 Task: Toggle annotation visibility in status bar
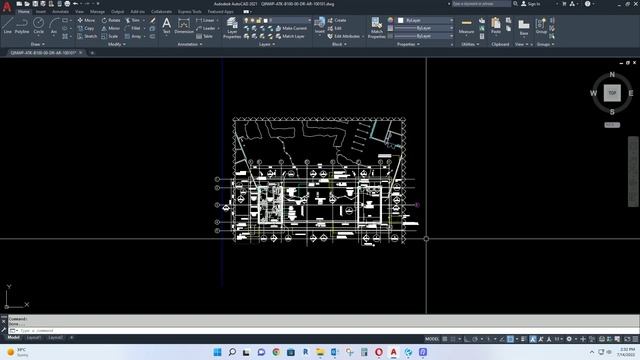coord(533,339)
